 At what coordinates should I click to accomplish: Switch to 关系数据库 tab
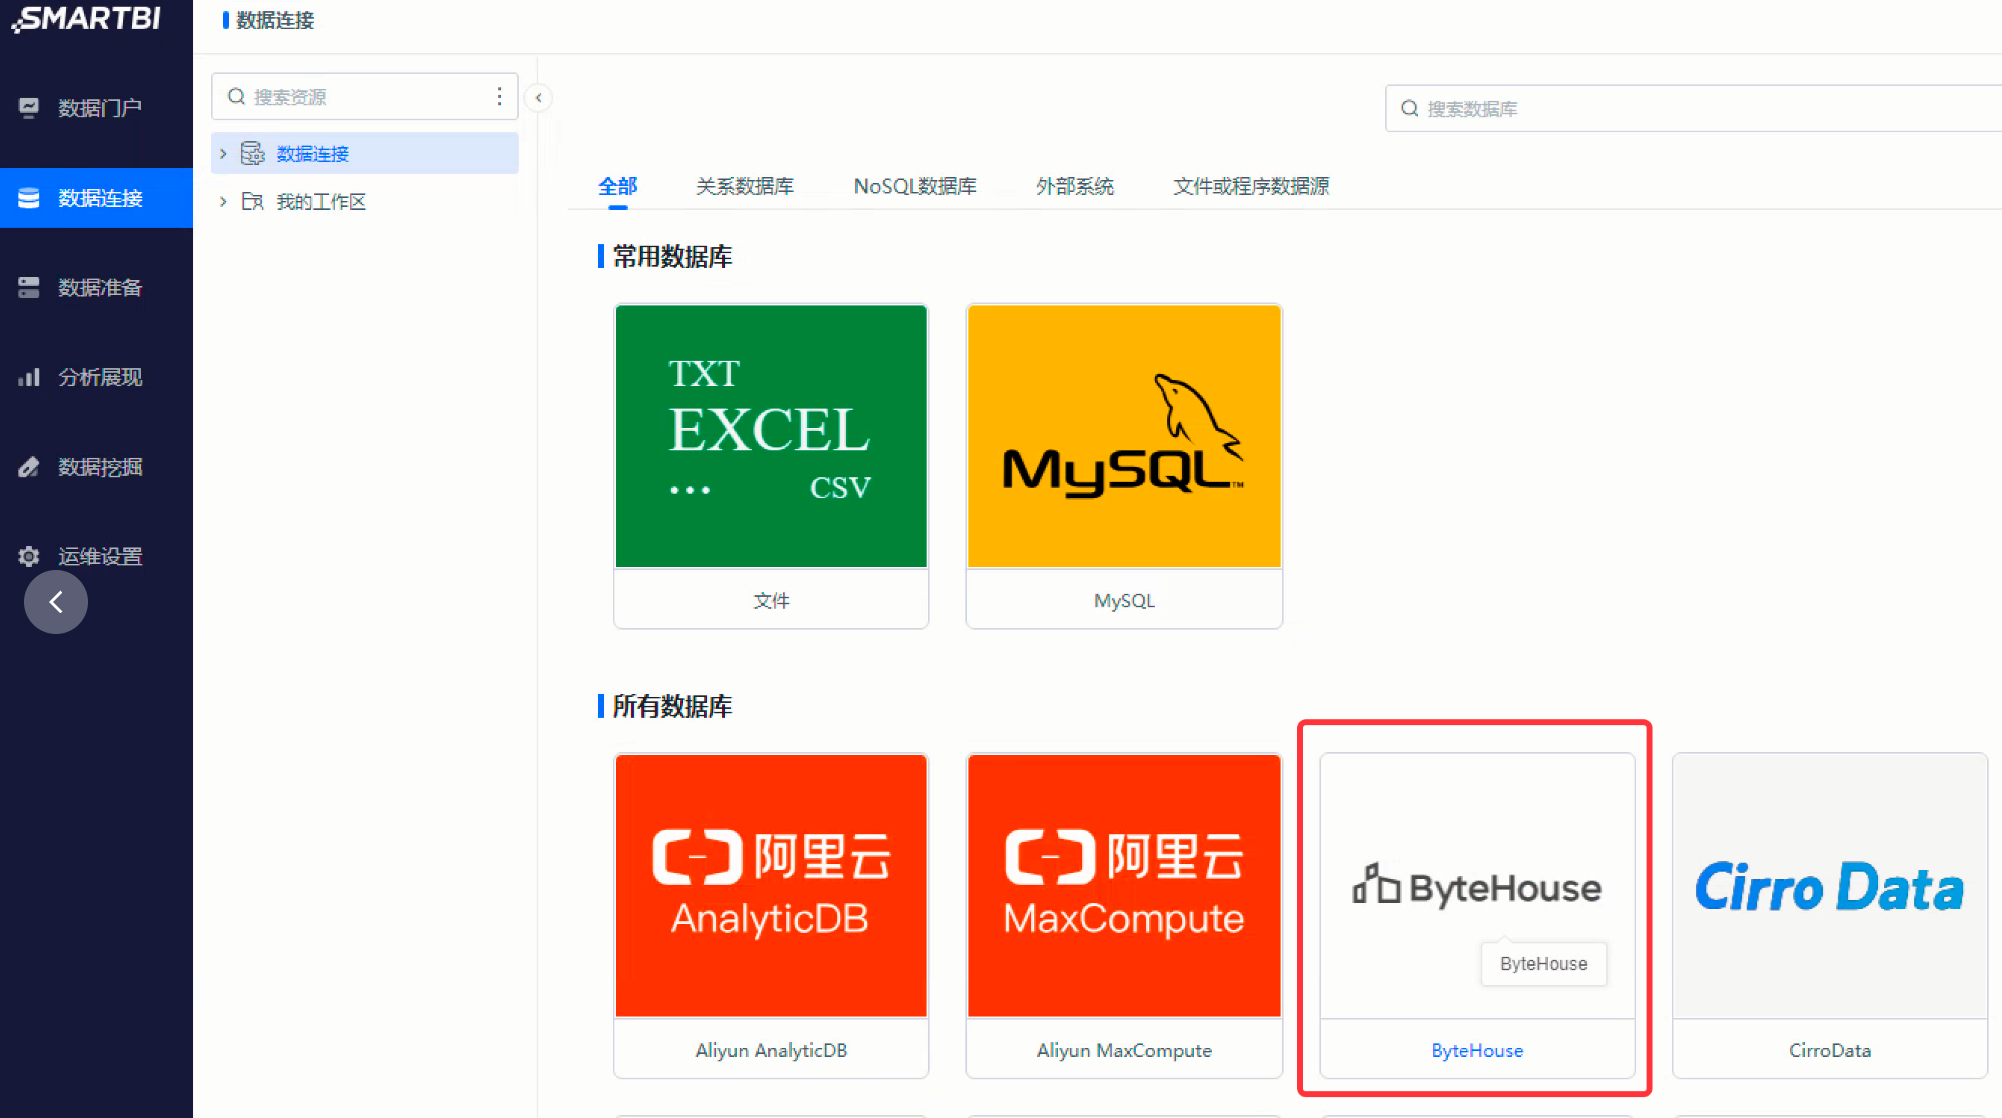click(x=745, y=186)
